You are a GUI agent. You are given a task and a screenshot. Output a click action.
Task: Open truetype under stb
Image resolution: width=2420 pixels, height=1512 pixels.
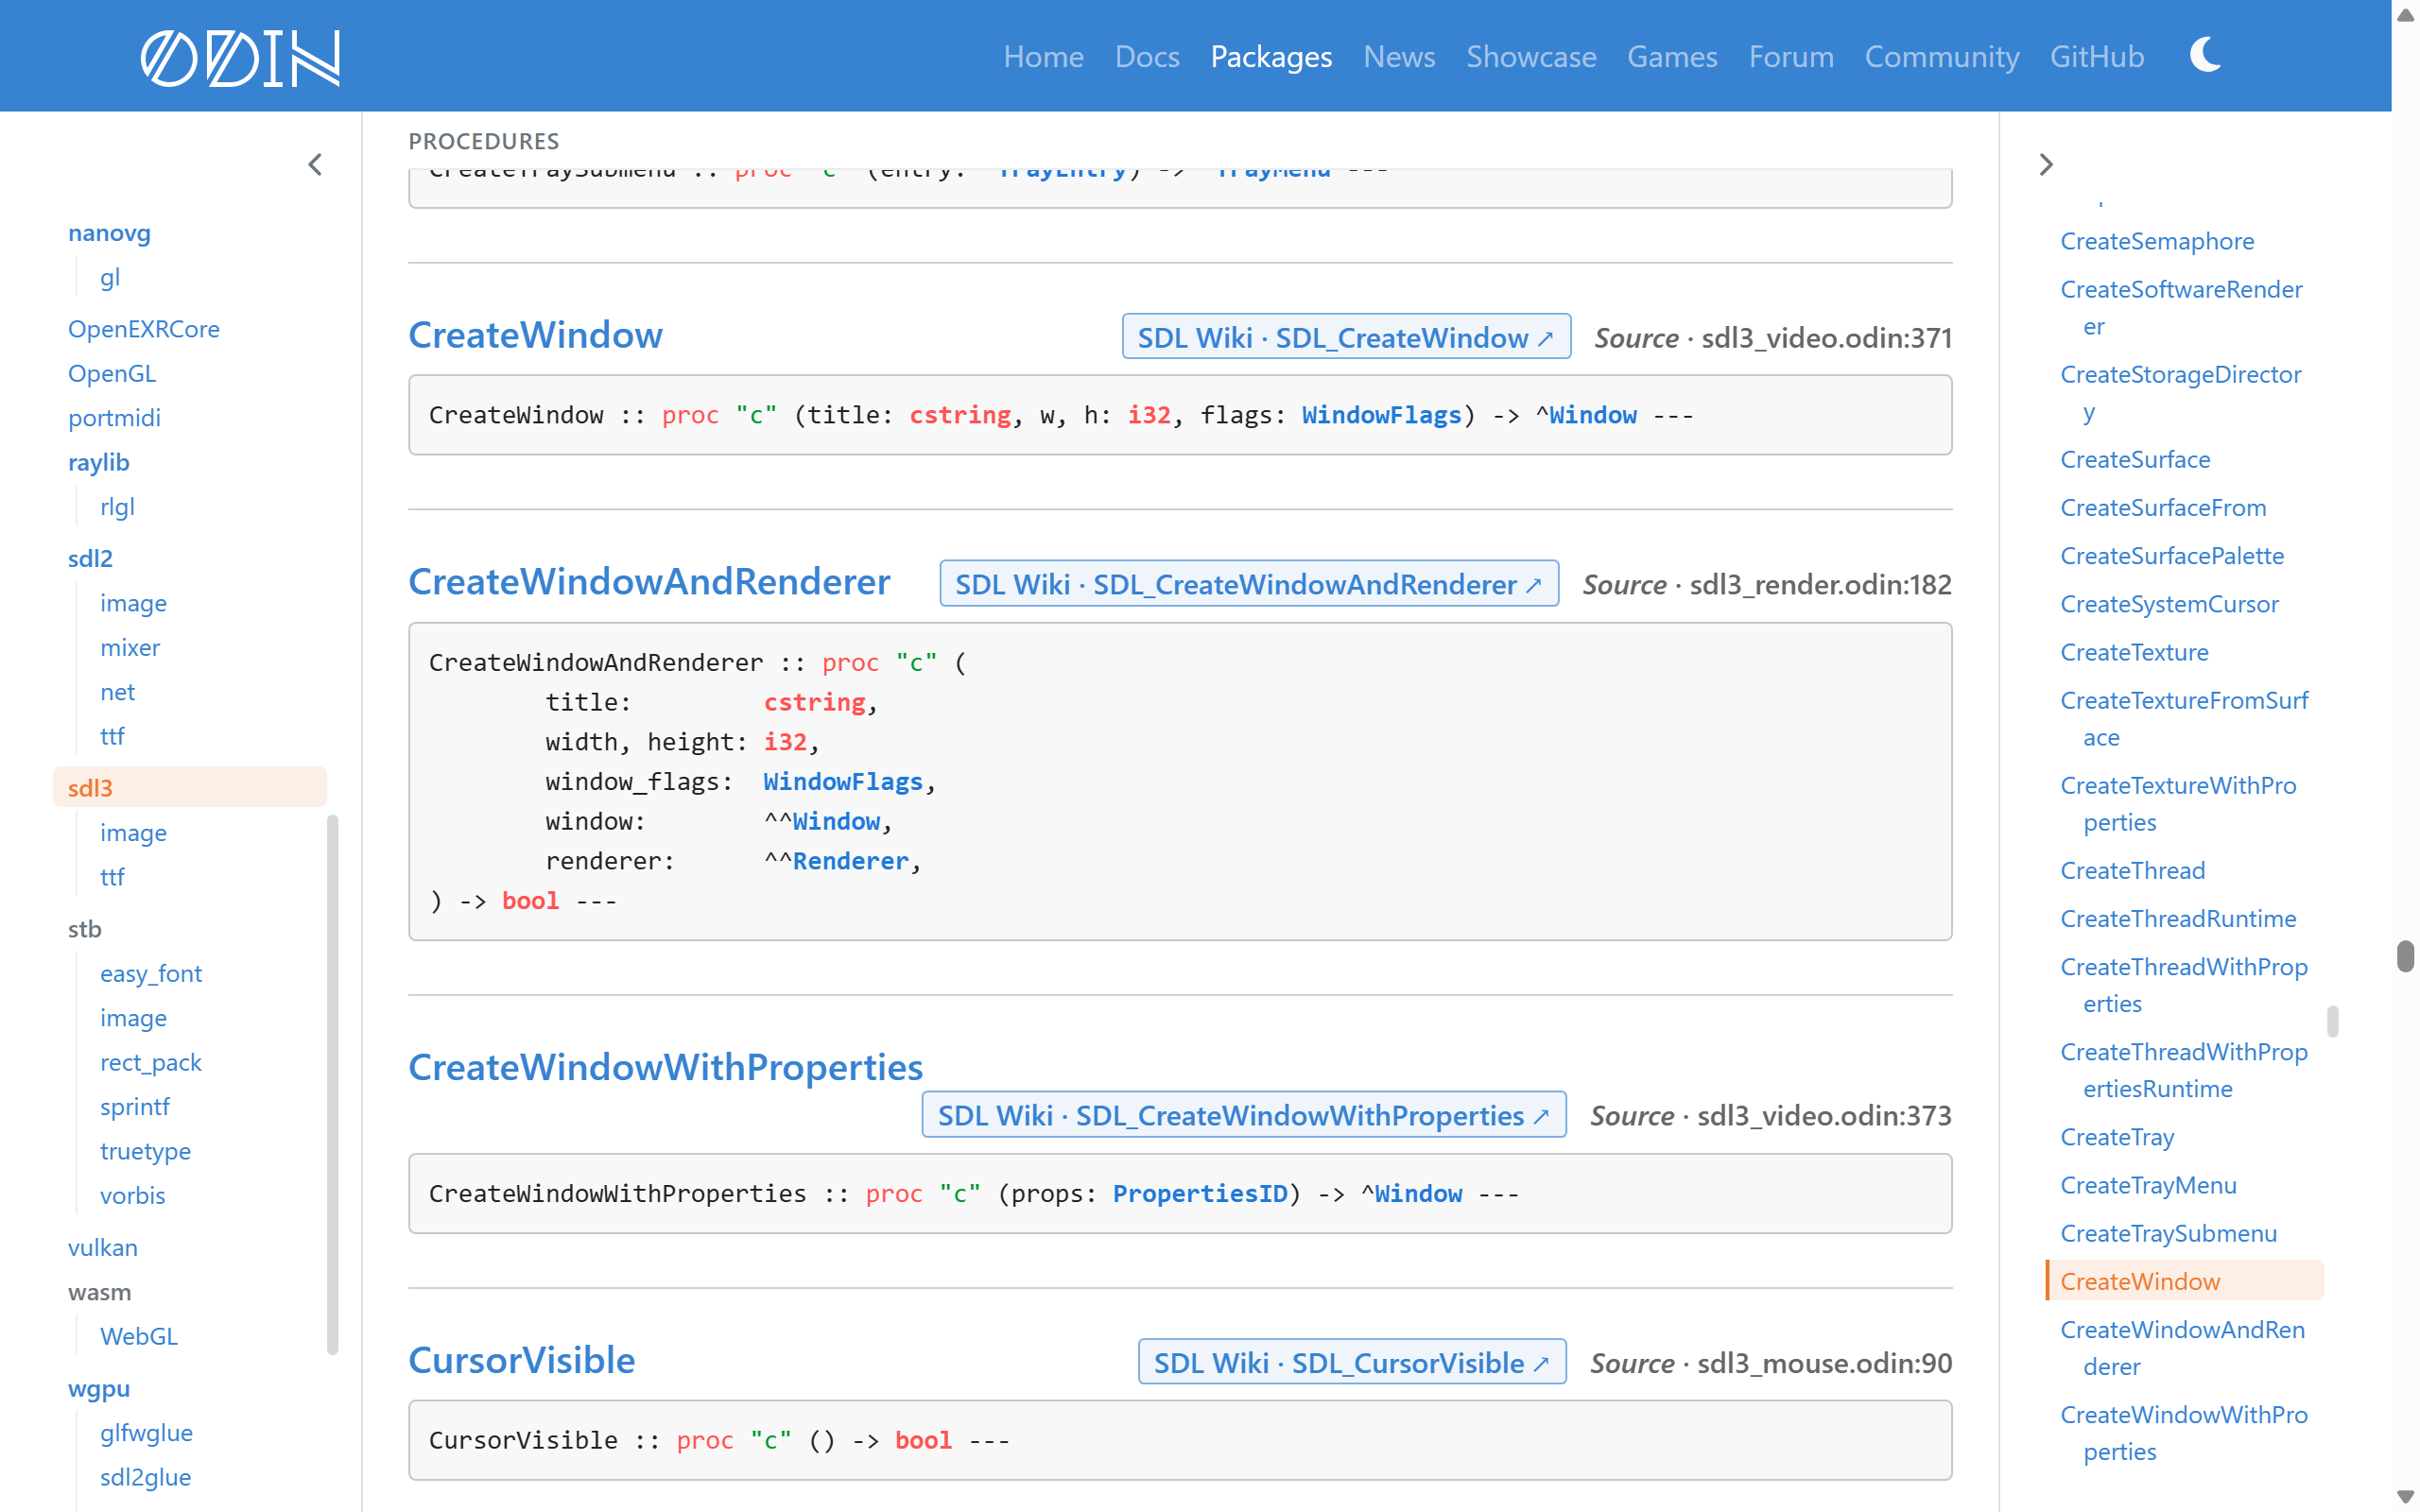click(145, 1150)
